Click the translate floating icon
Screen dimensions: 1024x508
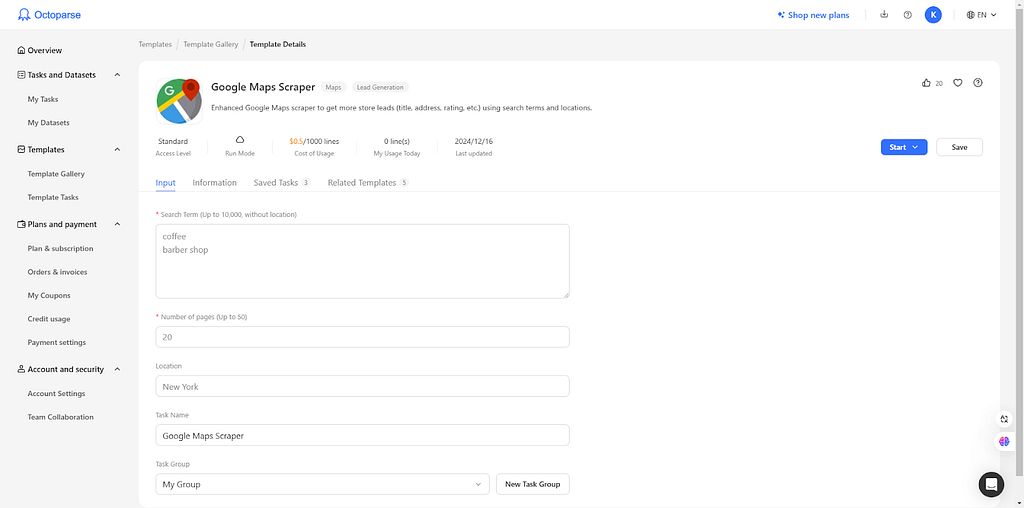click(1004, 419)
